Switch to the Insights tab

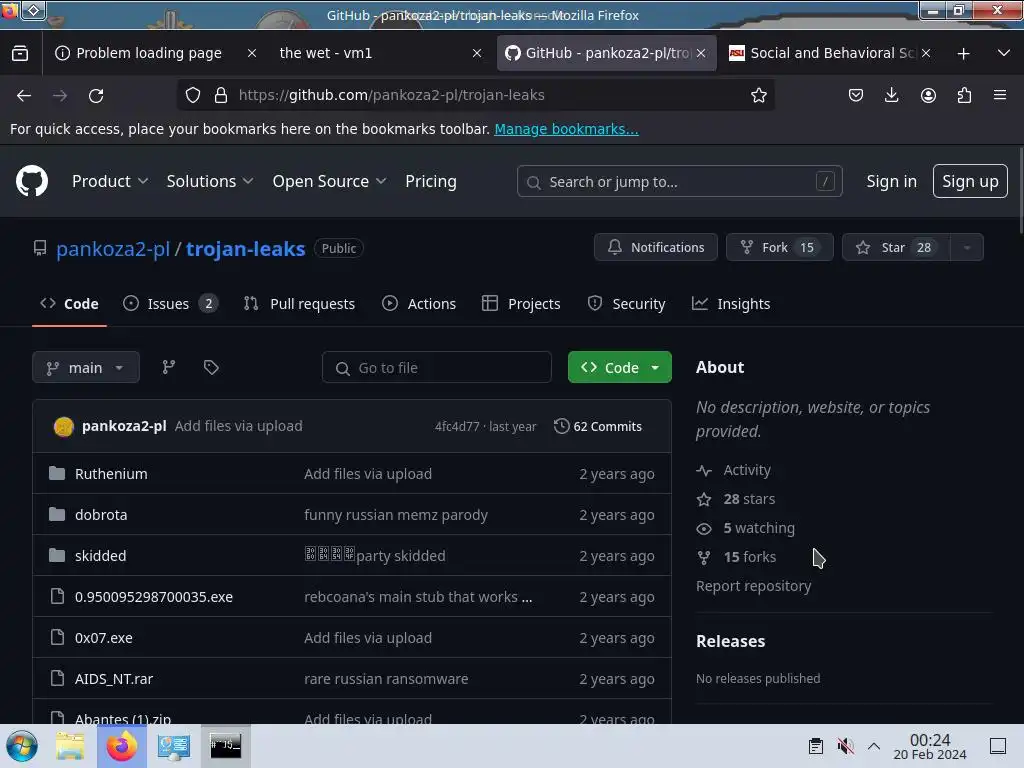tap(731, 304)
